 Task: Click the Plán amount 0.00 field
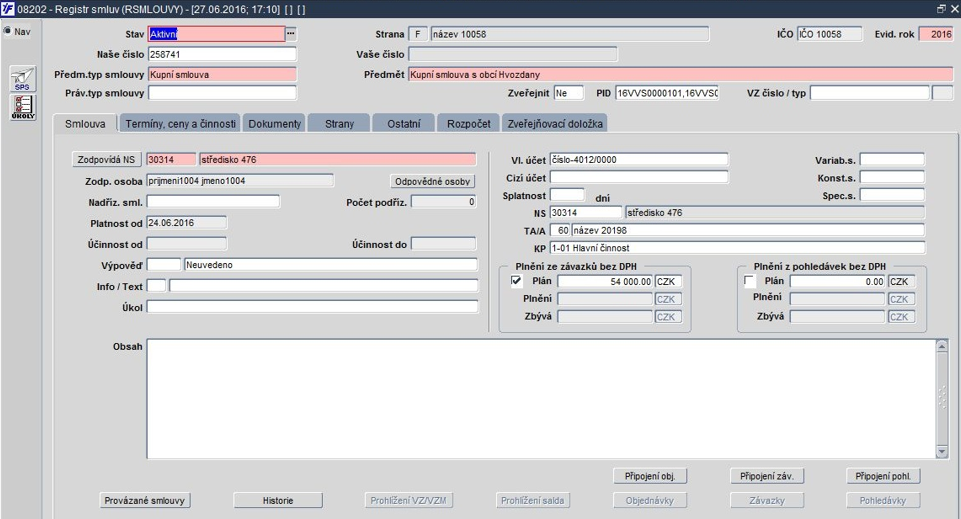(x=837, y=281)
